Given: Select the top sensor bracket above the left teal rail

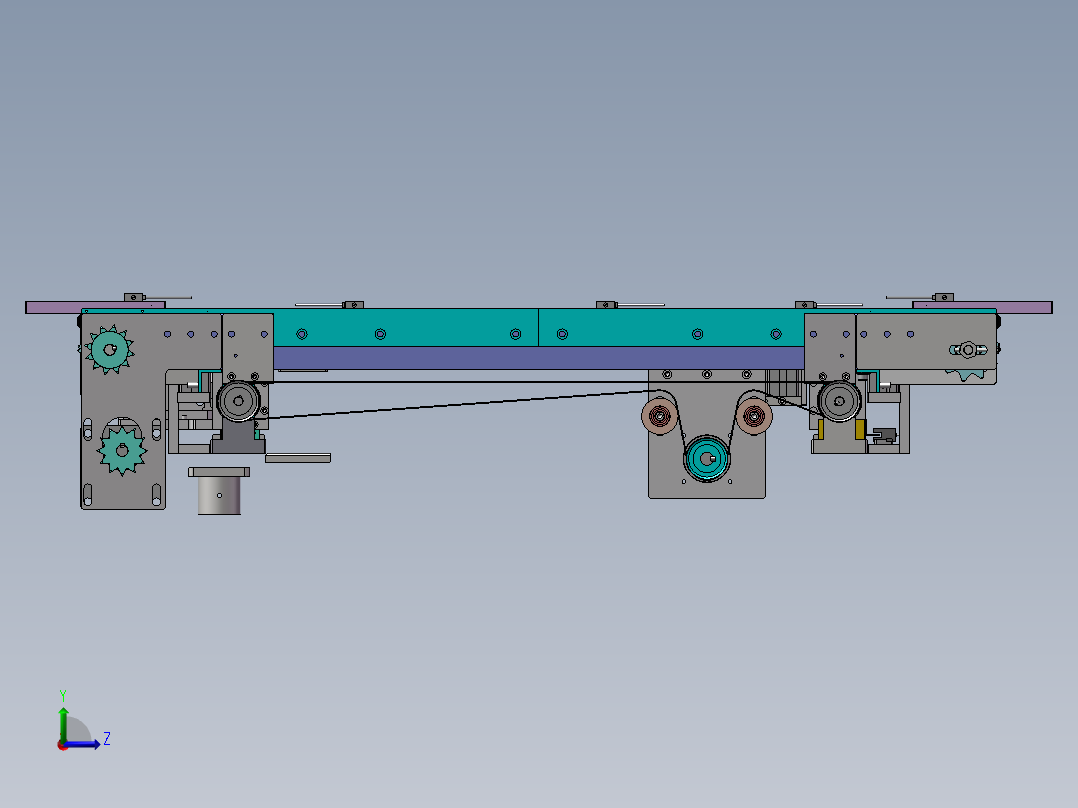Looking at the screenshot, I should coord(353,305).
